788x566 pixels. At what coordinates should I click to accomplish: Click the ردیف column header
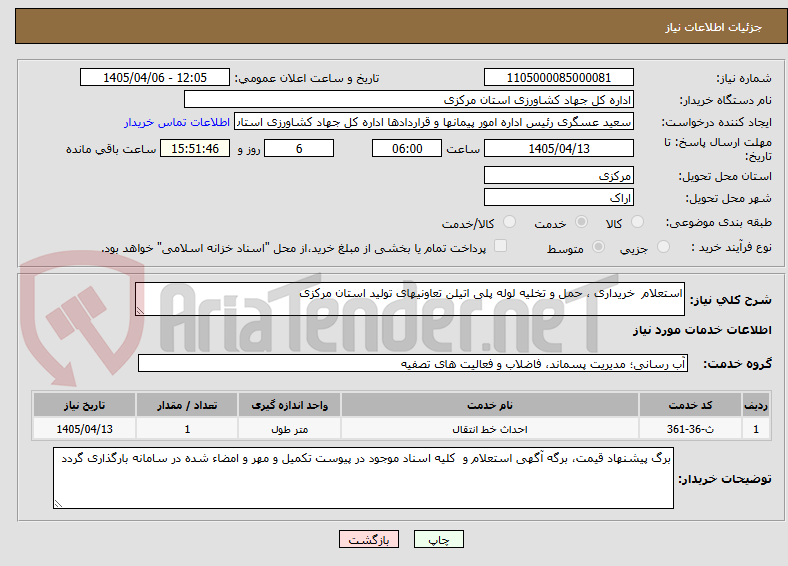pyautogui.click(x=756, y=405)
